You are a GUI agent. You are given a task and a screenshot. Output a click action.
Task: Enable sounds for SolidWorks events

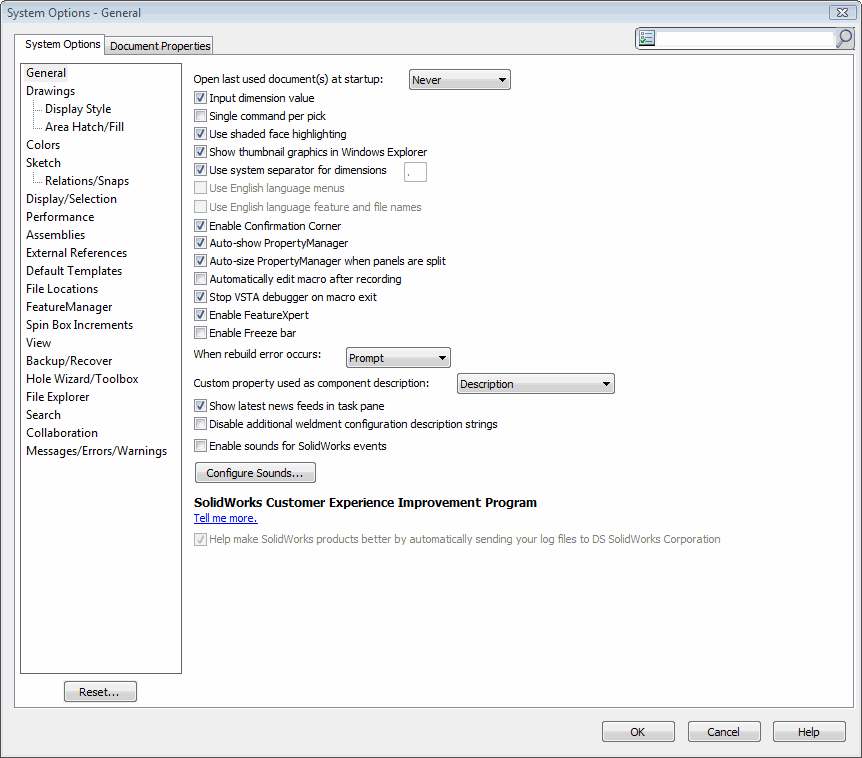[200, 446]
